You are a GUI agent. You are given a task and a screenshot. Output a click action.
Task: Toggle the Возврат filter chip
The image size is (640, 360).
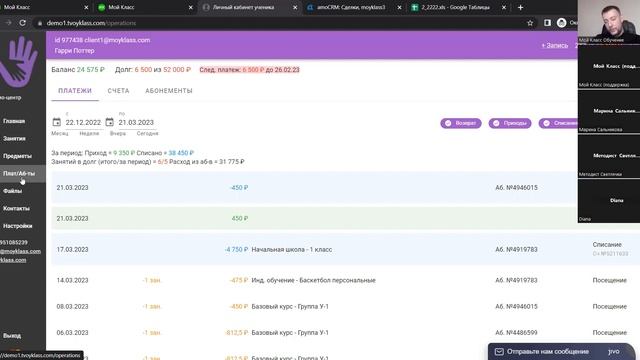coord(461,123)
